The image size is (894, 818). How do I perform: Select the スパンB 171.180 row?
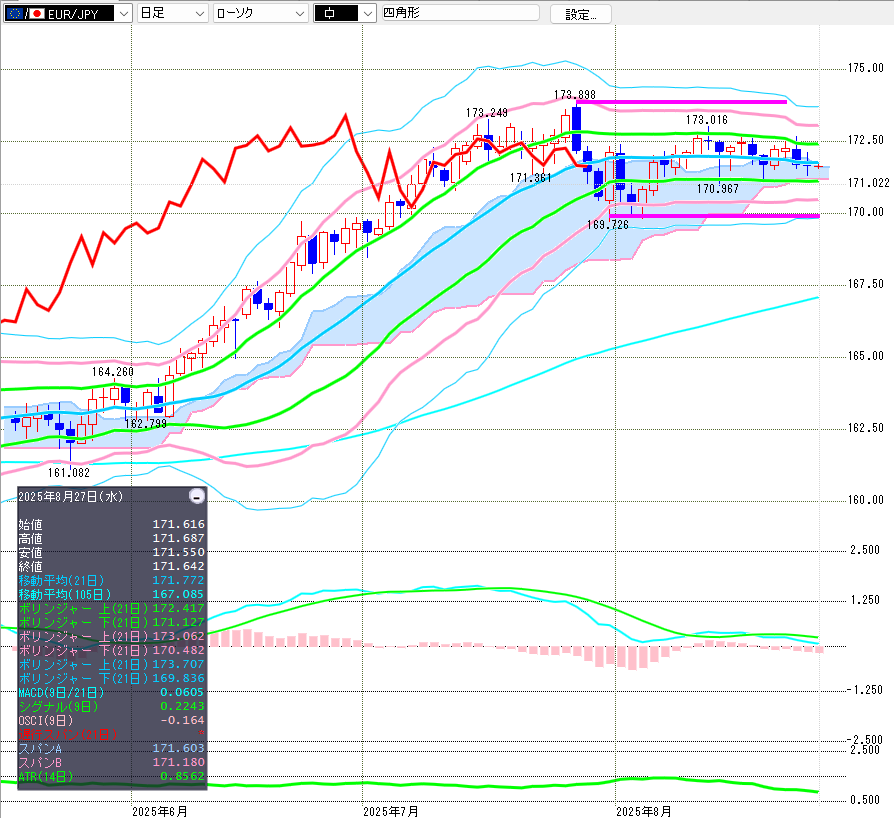112,762
